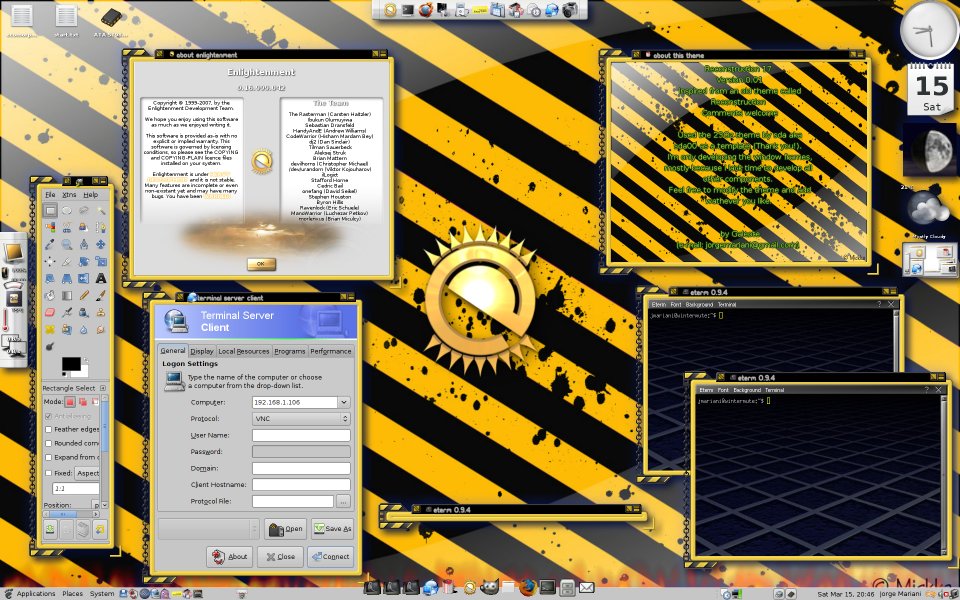
Task: Select the Paths tool in toolbox
Action: click(x=101, y=227)
